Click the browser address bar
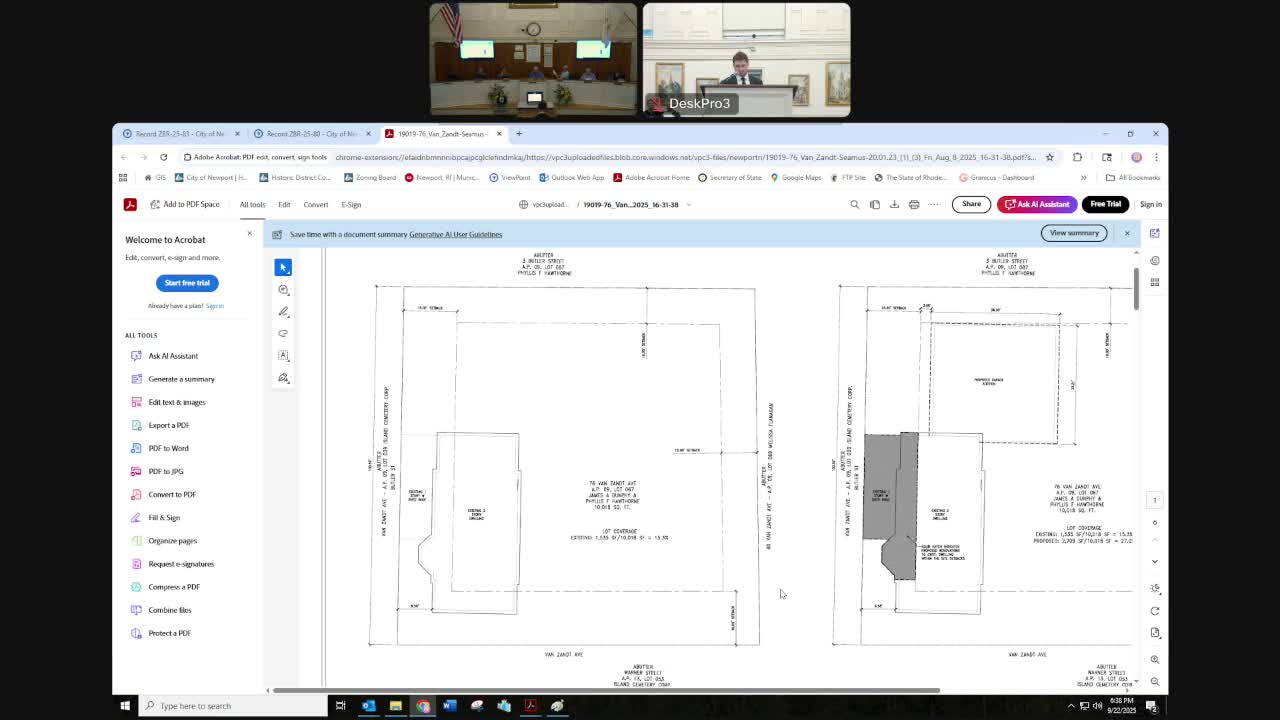This screenshot has height=720, width=1280. (x=685, y=157)
